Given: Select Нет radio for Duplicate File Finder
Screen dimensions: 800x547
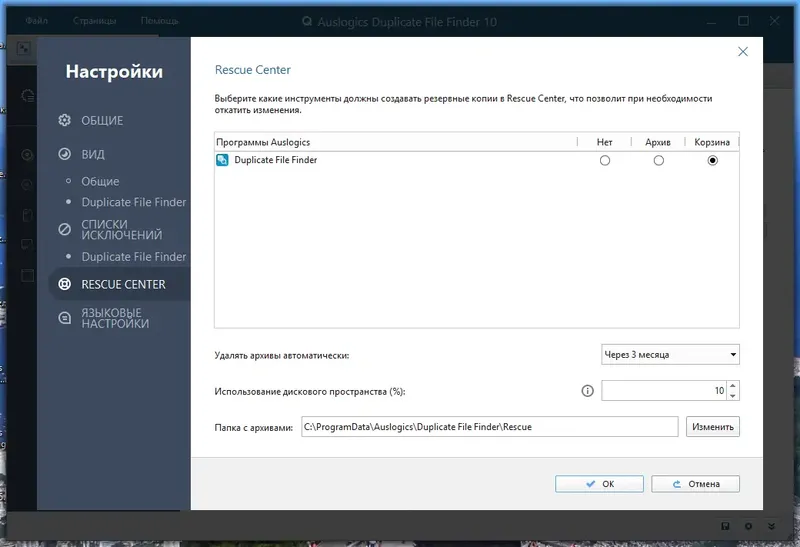Looking at the screenshot, I should pos(605,160).
